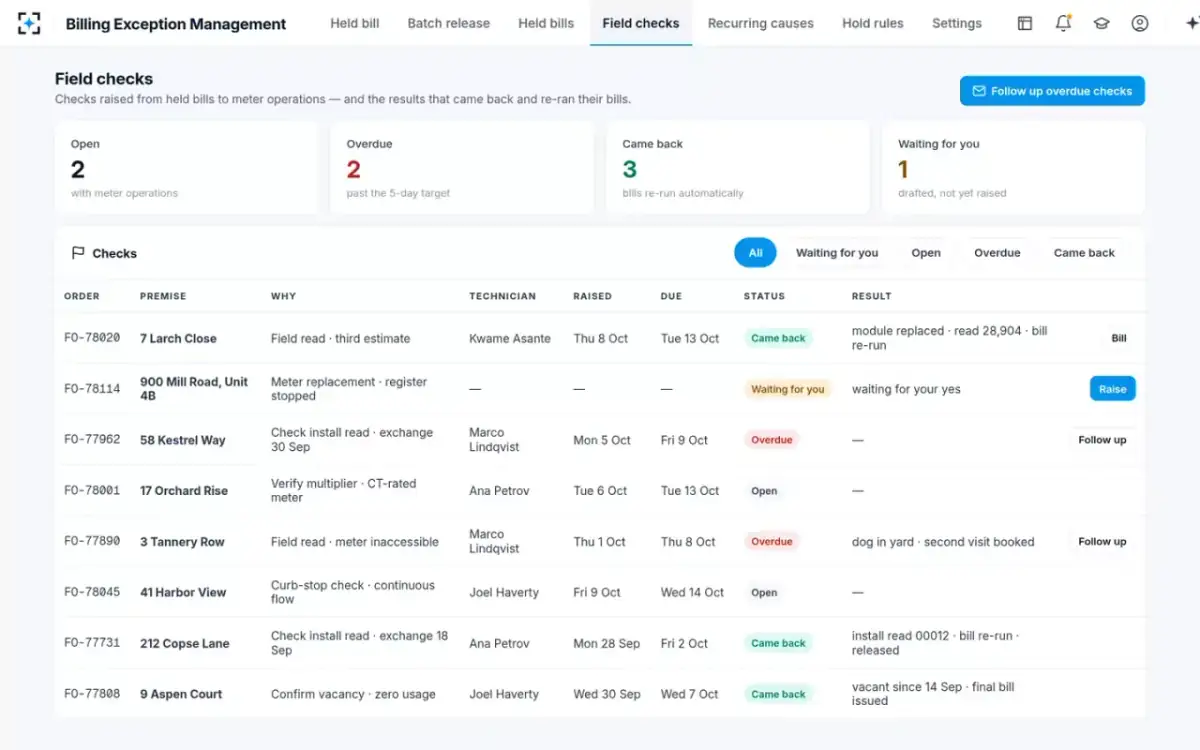Image resolution: width=1200 pixels, height=750 pixels.
Task: Open the Hold rules tab
Action: [873, 23]
